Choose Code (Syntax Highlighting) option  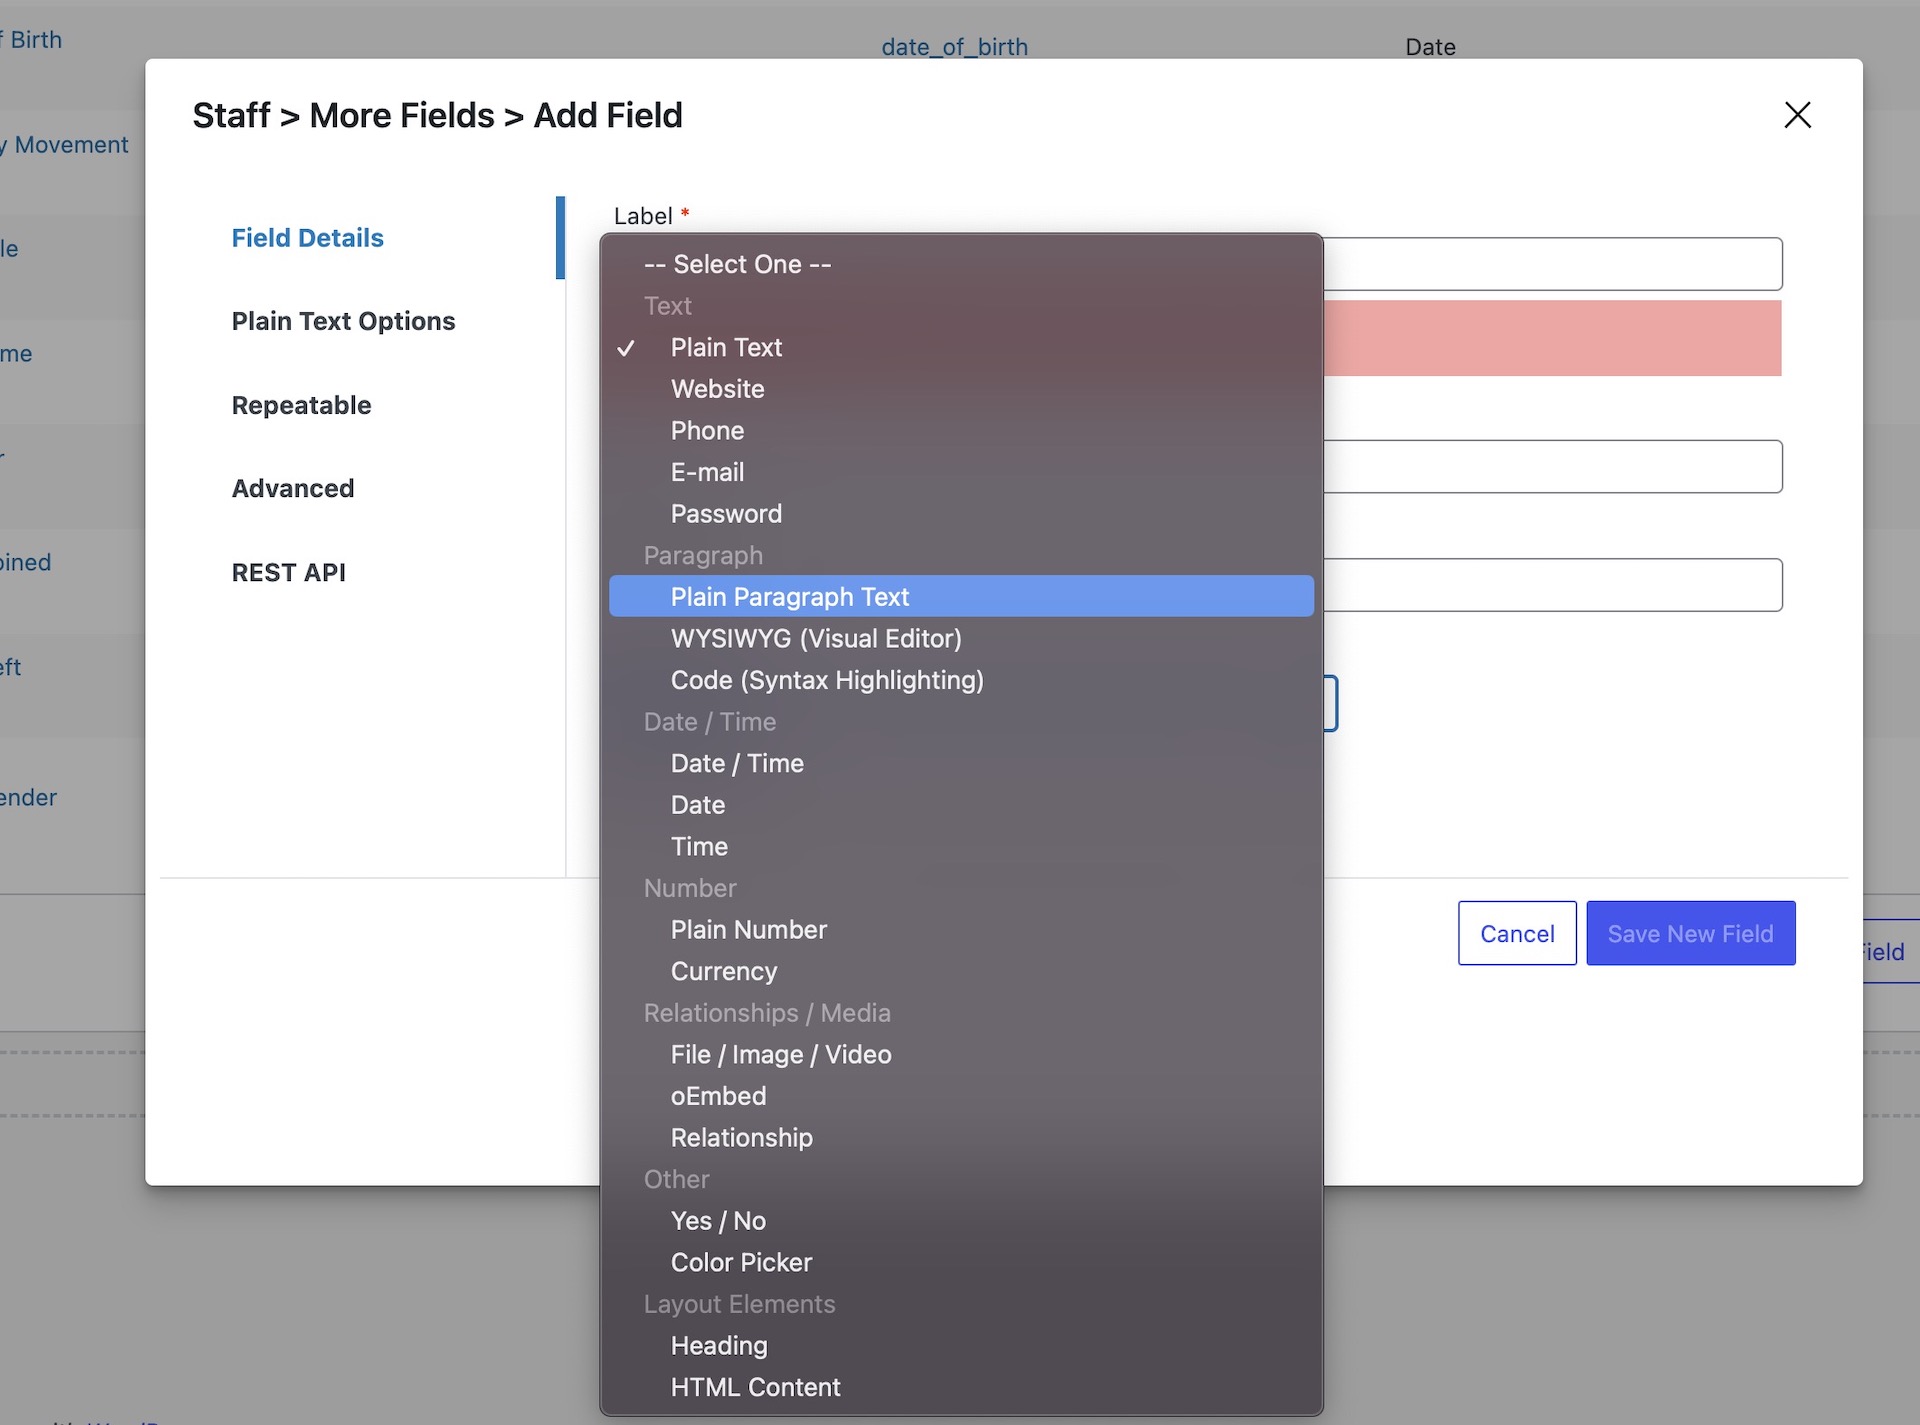pyautogui.click(x=827, y=680)
